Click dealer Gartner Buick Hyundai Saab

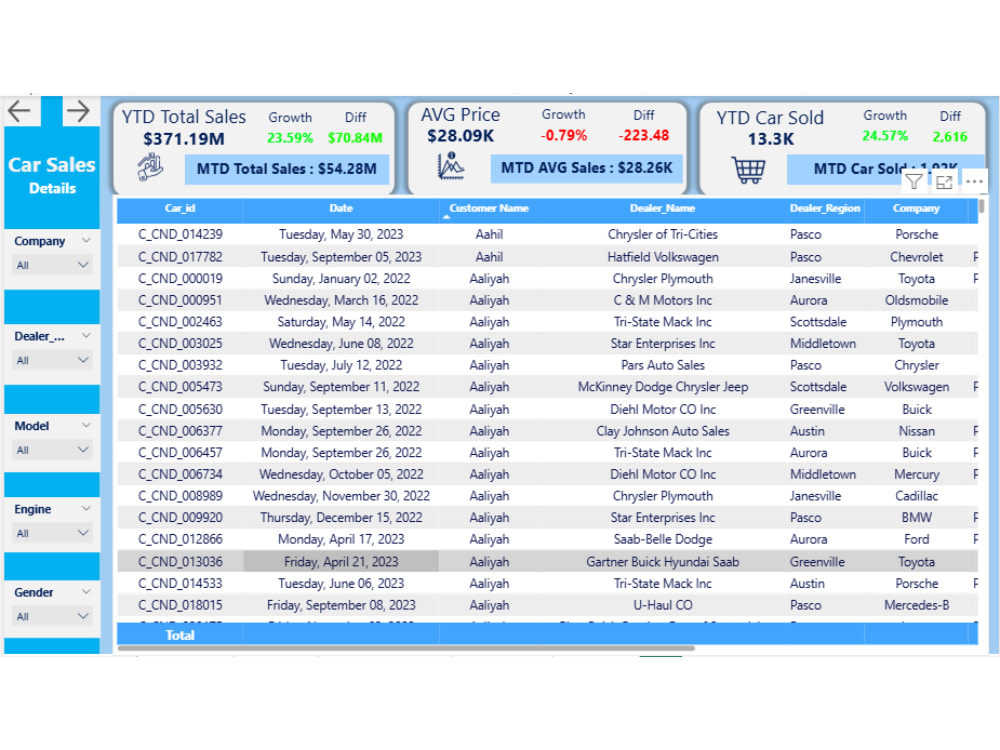663,562
